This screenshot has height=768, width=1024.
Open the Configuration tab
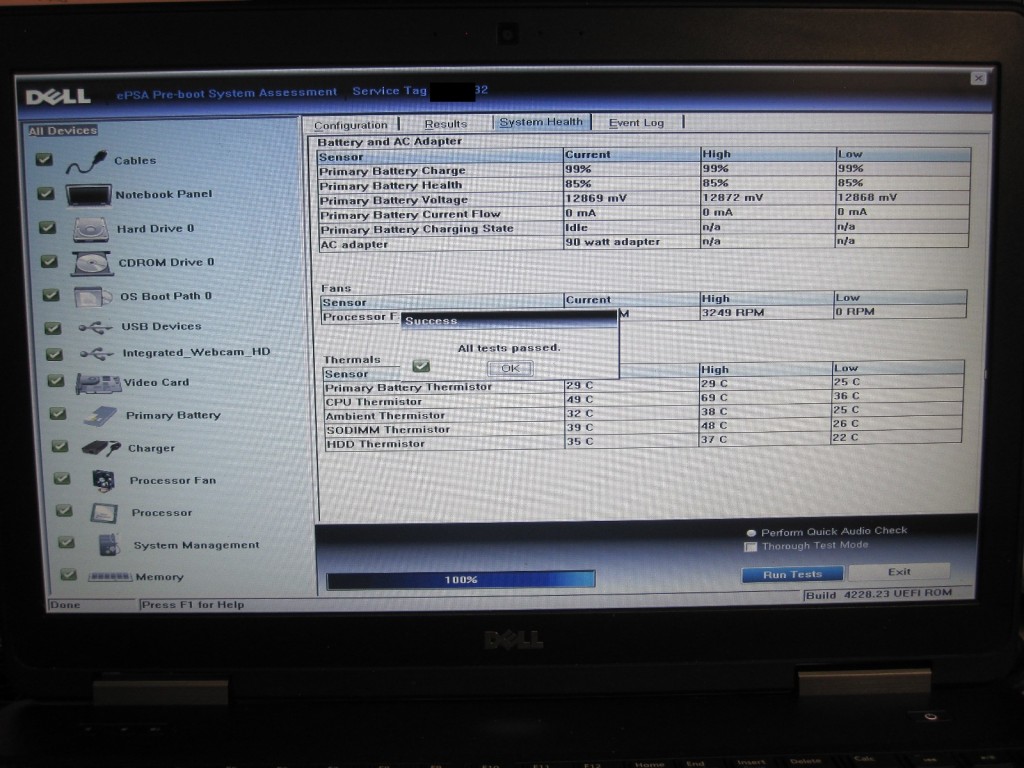(351, 125)
